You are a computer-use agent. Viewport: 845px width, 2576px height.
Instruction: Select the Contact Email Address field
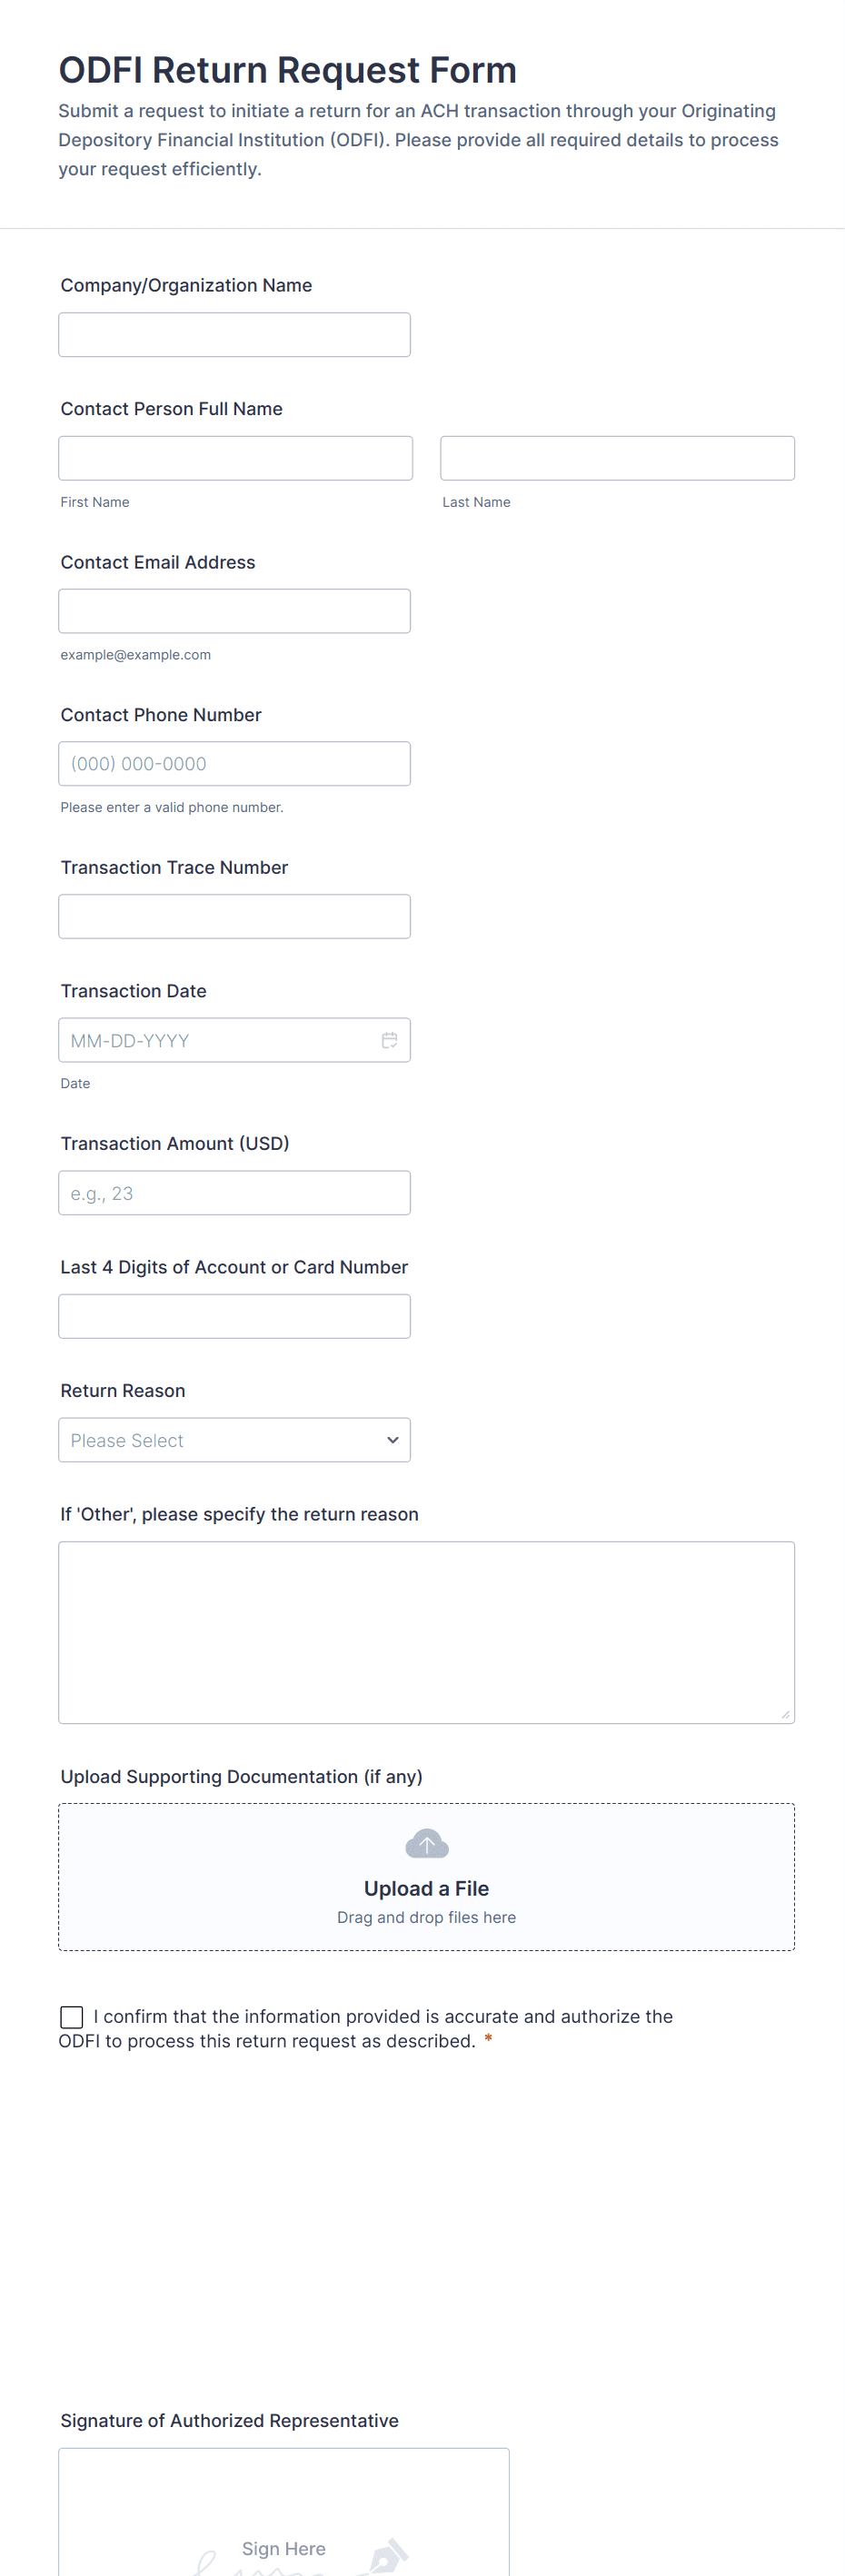234,611
